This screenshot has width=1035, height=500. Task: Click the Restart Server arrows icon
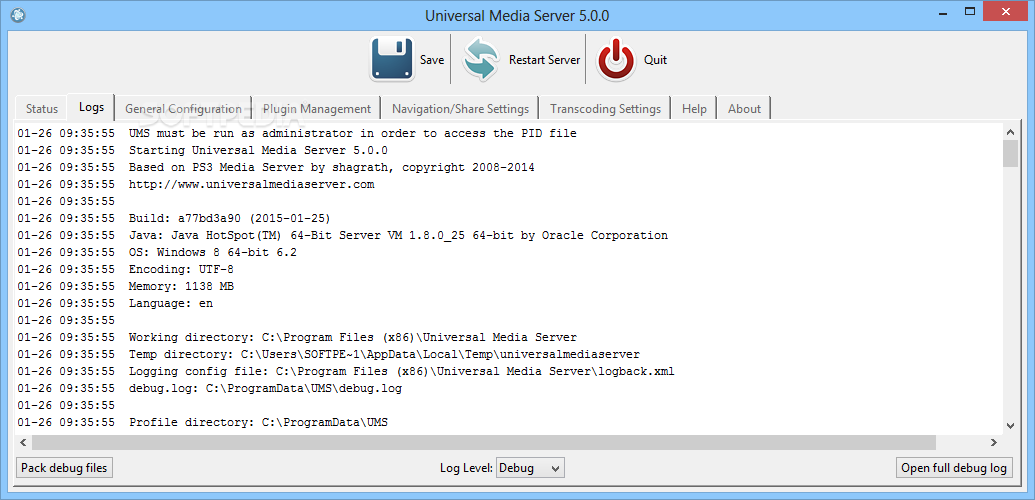point(481,59)
